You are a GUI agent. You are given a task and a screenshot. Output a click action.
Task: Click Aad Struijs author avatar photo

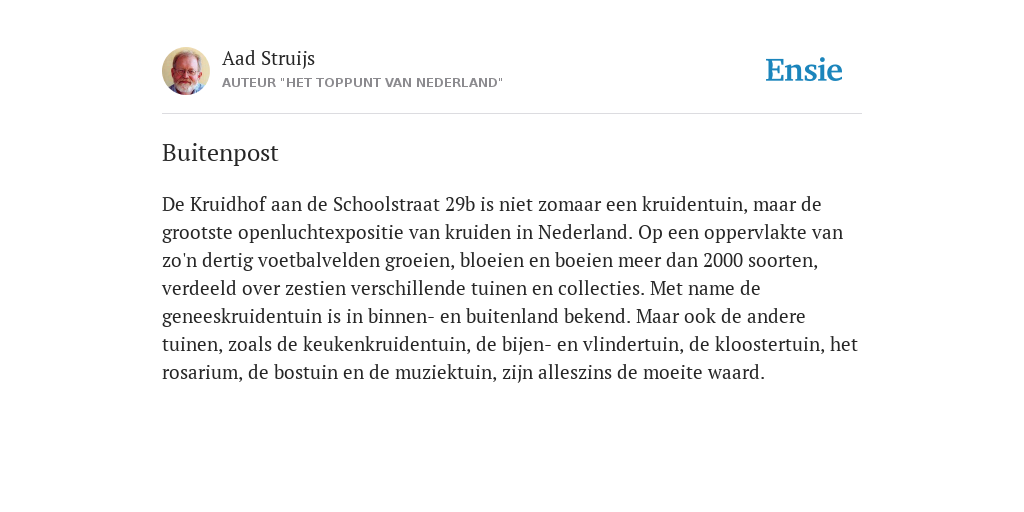pos(186,71)
